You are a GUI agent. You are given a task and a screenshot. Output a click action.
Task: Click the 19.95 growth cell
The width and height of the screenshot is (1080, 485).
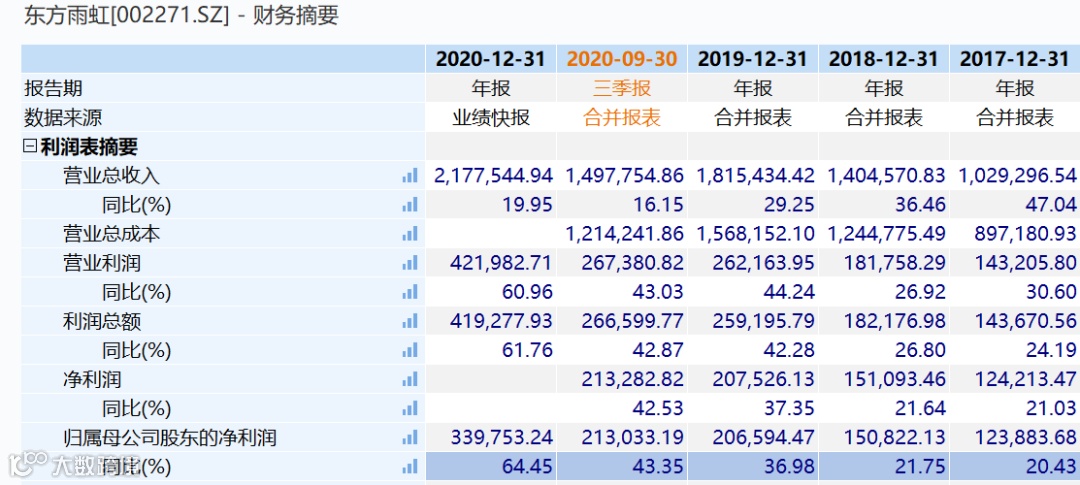(x=528, y=205)
